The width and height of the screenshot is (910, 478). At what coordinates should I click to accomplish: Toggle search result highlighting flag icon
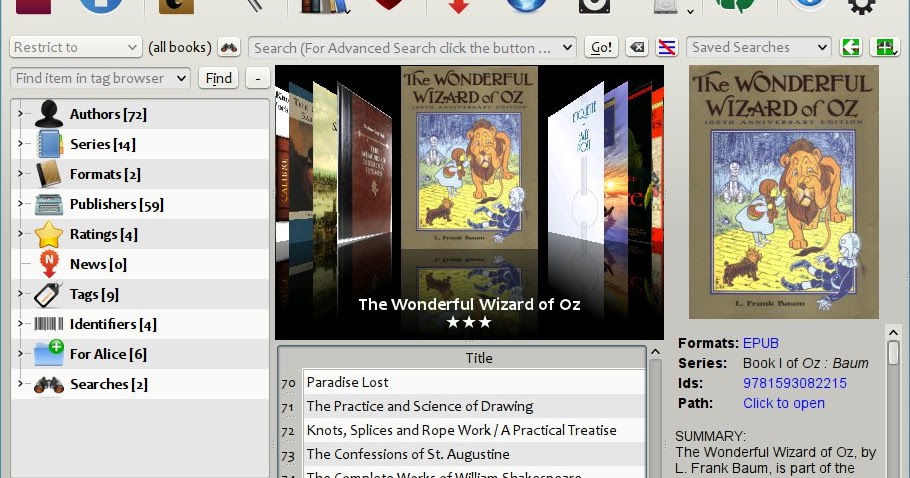667,48
